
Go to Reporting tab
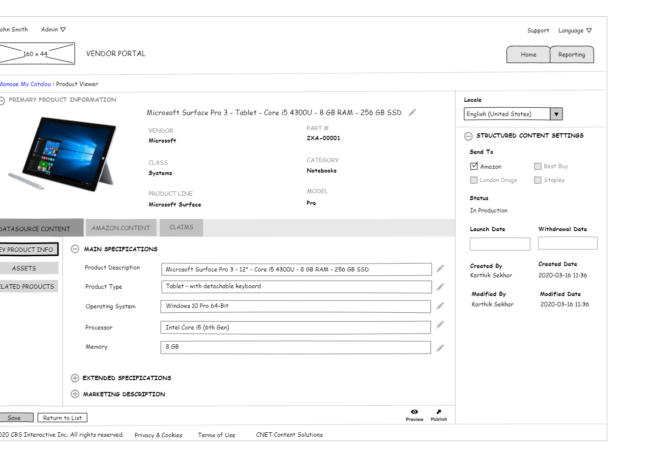(x=572, y=55)
